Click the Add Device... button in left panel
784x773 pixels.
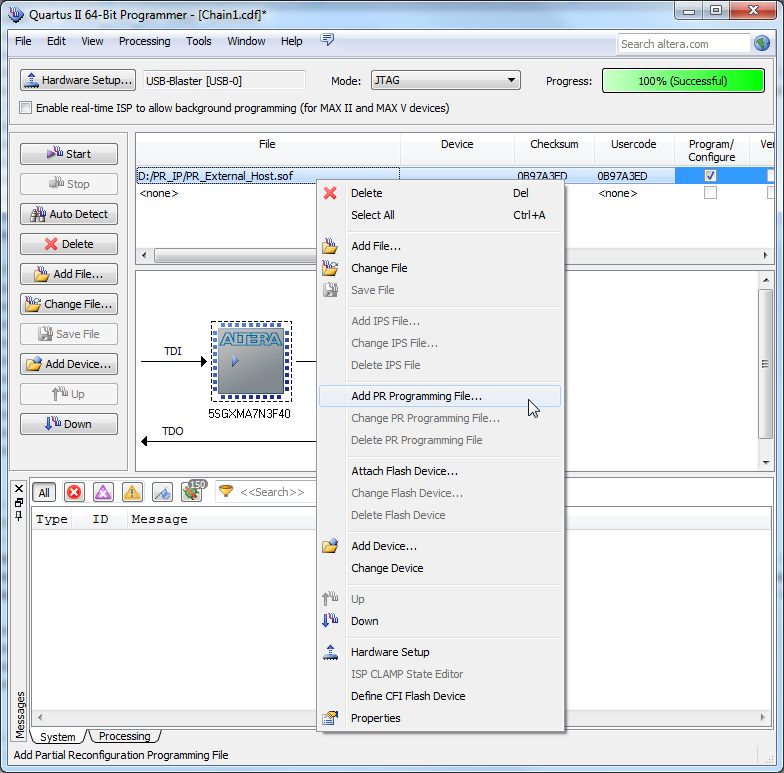click(69, 364)
